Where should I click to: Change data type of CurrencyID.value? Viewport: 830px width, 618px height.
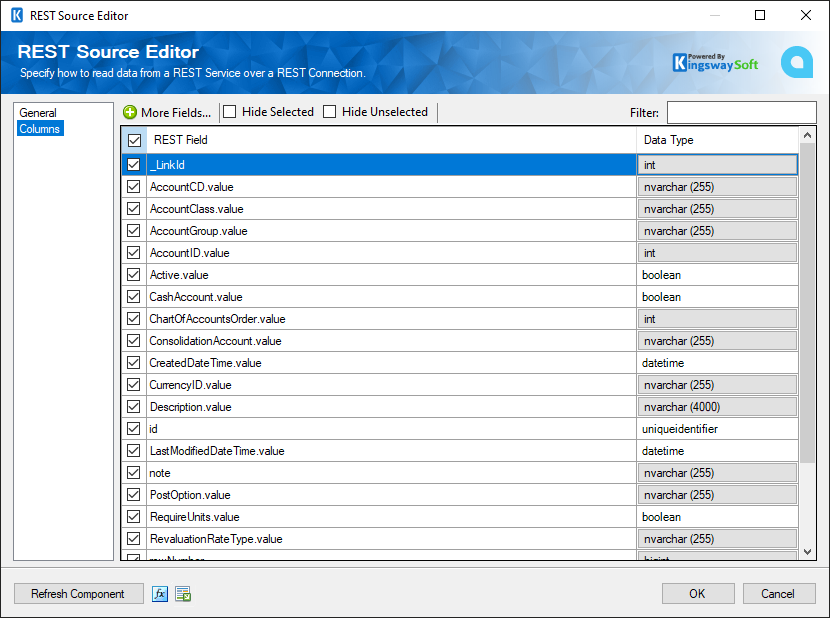click(x=717, y=384)
